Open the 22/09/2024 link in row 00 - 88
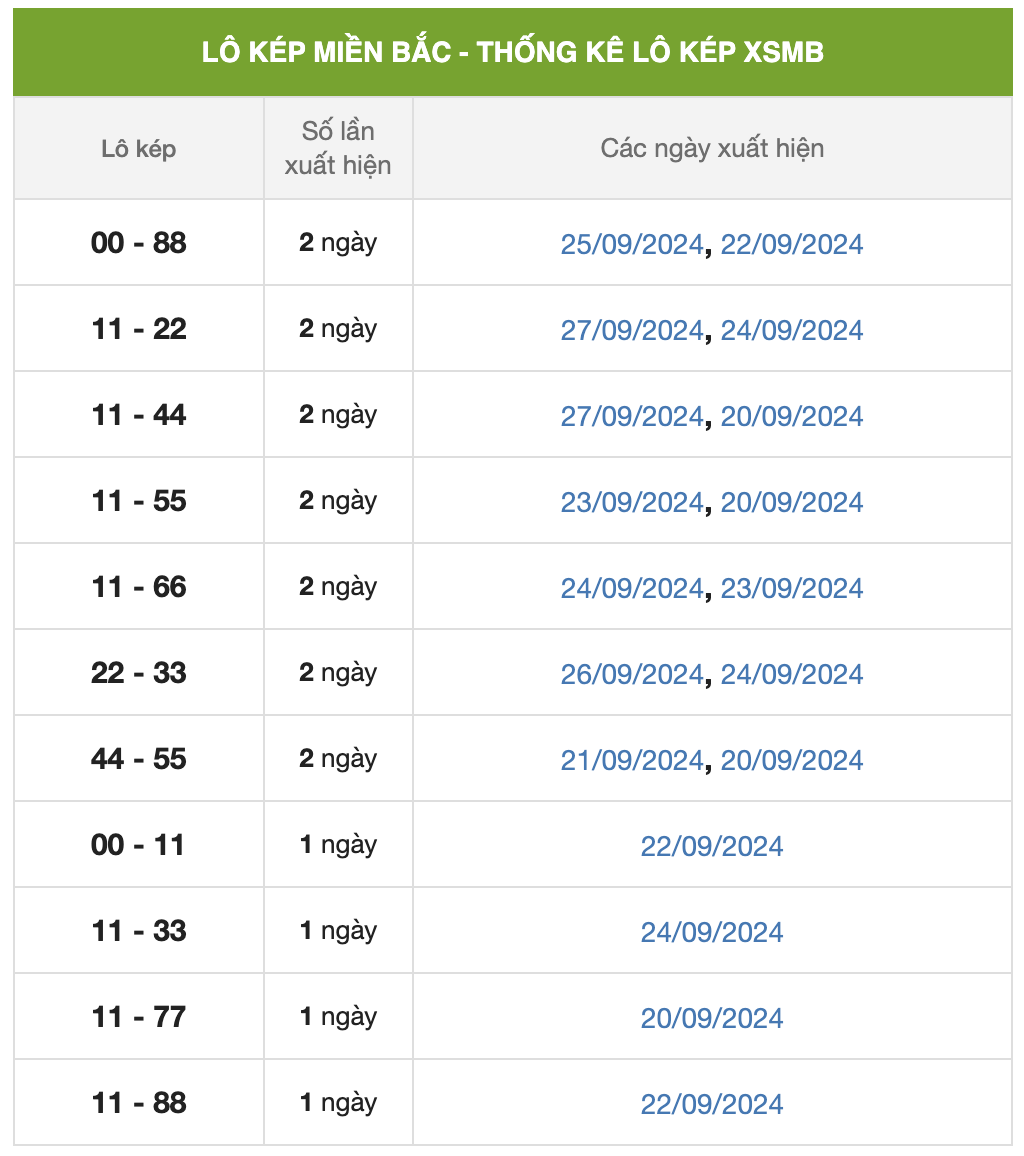The height and width of the screenshot is (1156, 1024). tap(792, 245)
